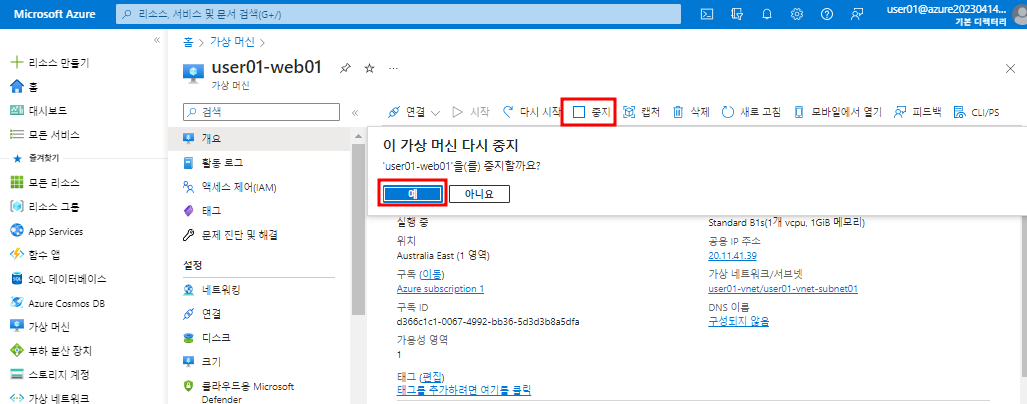Click the 삭제 delete button

tap(692, 112)
